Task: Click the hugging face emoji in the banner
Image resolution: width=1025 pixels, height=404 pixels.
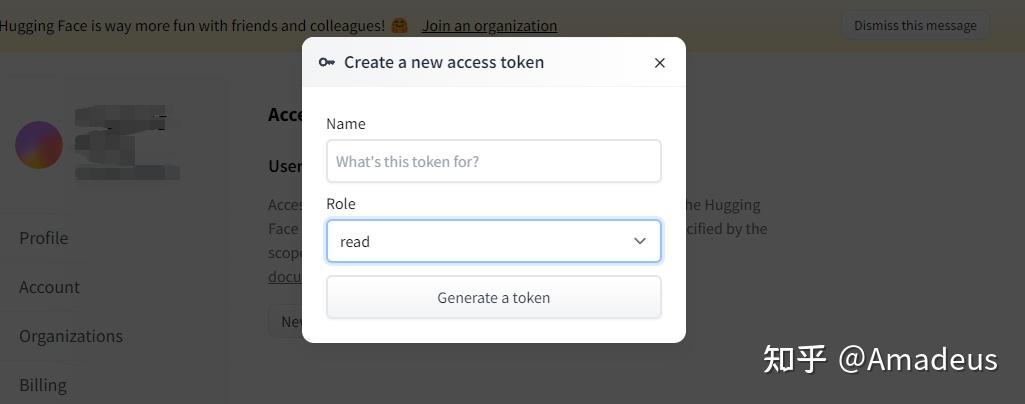Action: pyautogui.click(x=399, y=25)
